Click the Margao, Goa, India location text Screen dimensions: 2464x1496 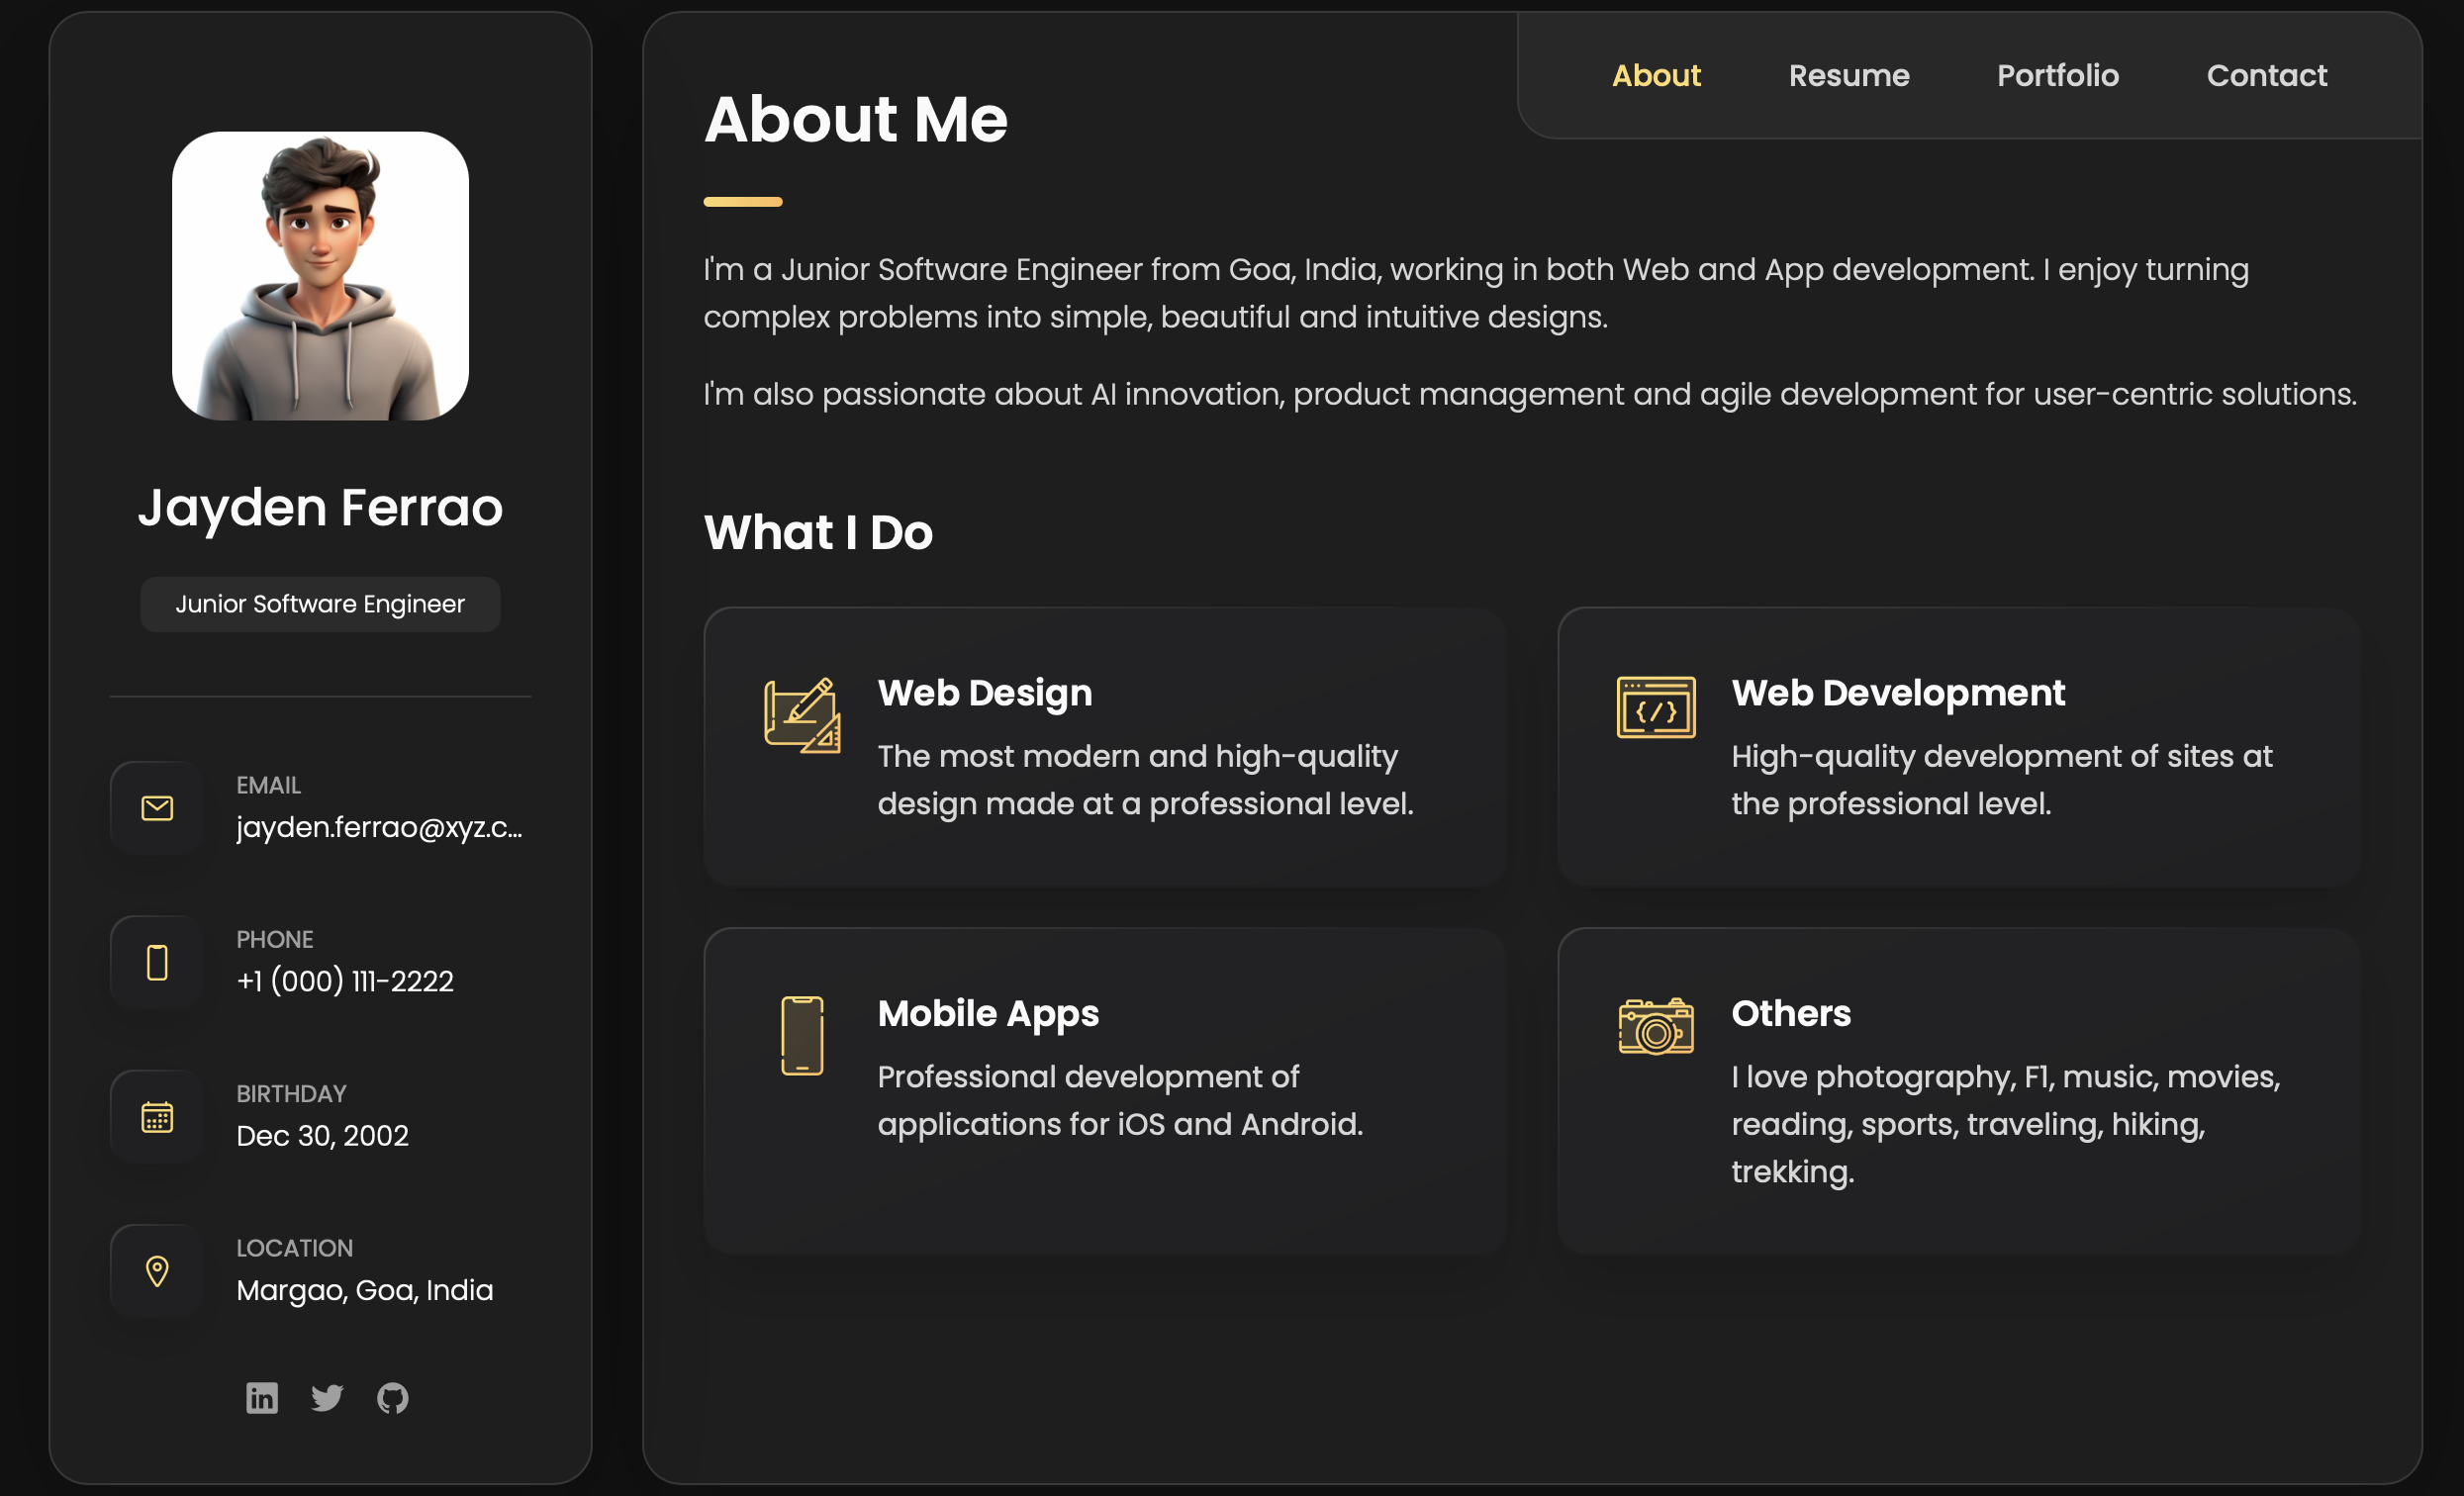coord(365,1290)
